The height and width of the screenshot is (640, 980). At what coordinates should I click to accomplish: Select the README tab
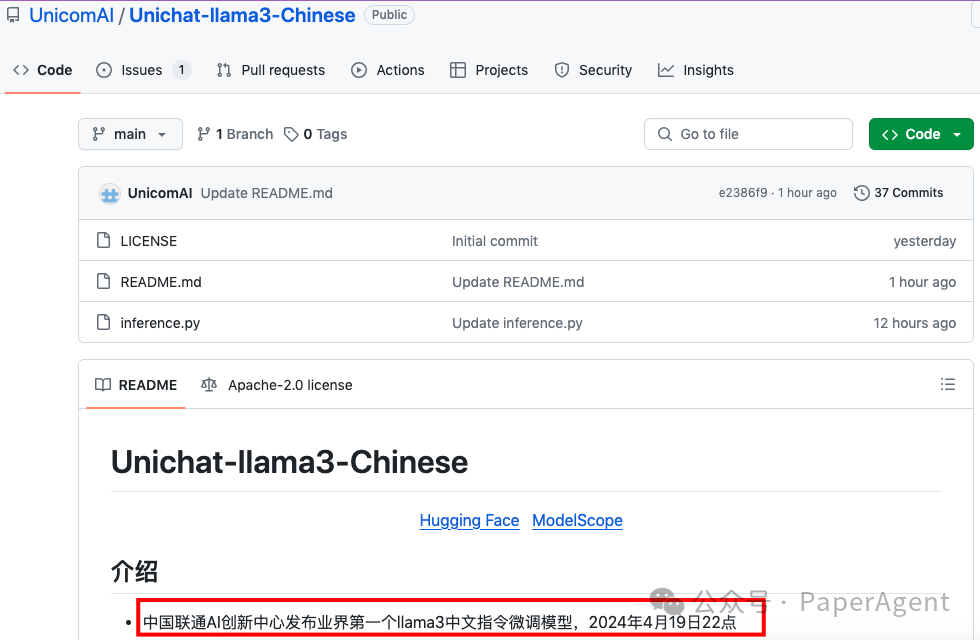point(136,385)
